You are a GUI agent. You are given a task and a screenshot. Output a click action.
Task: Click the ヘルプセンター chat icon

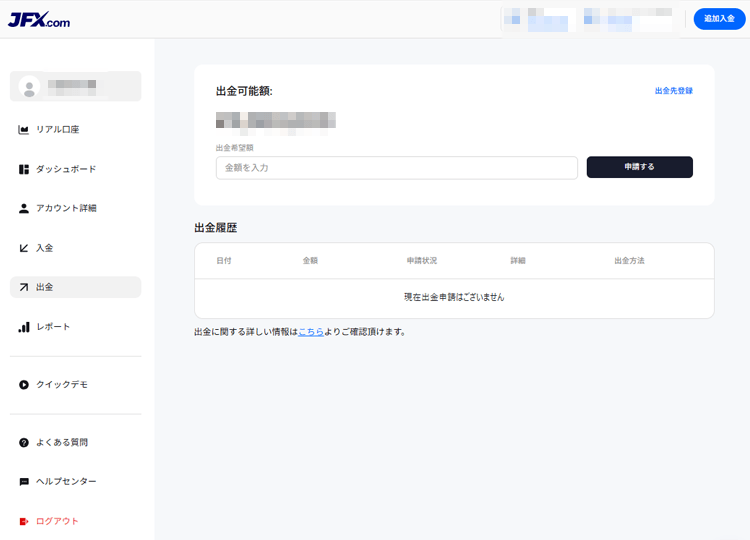click(23, 482)
